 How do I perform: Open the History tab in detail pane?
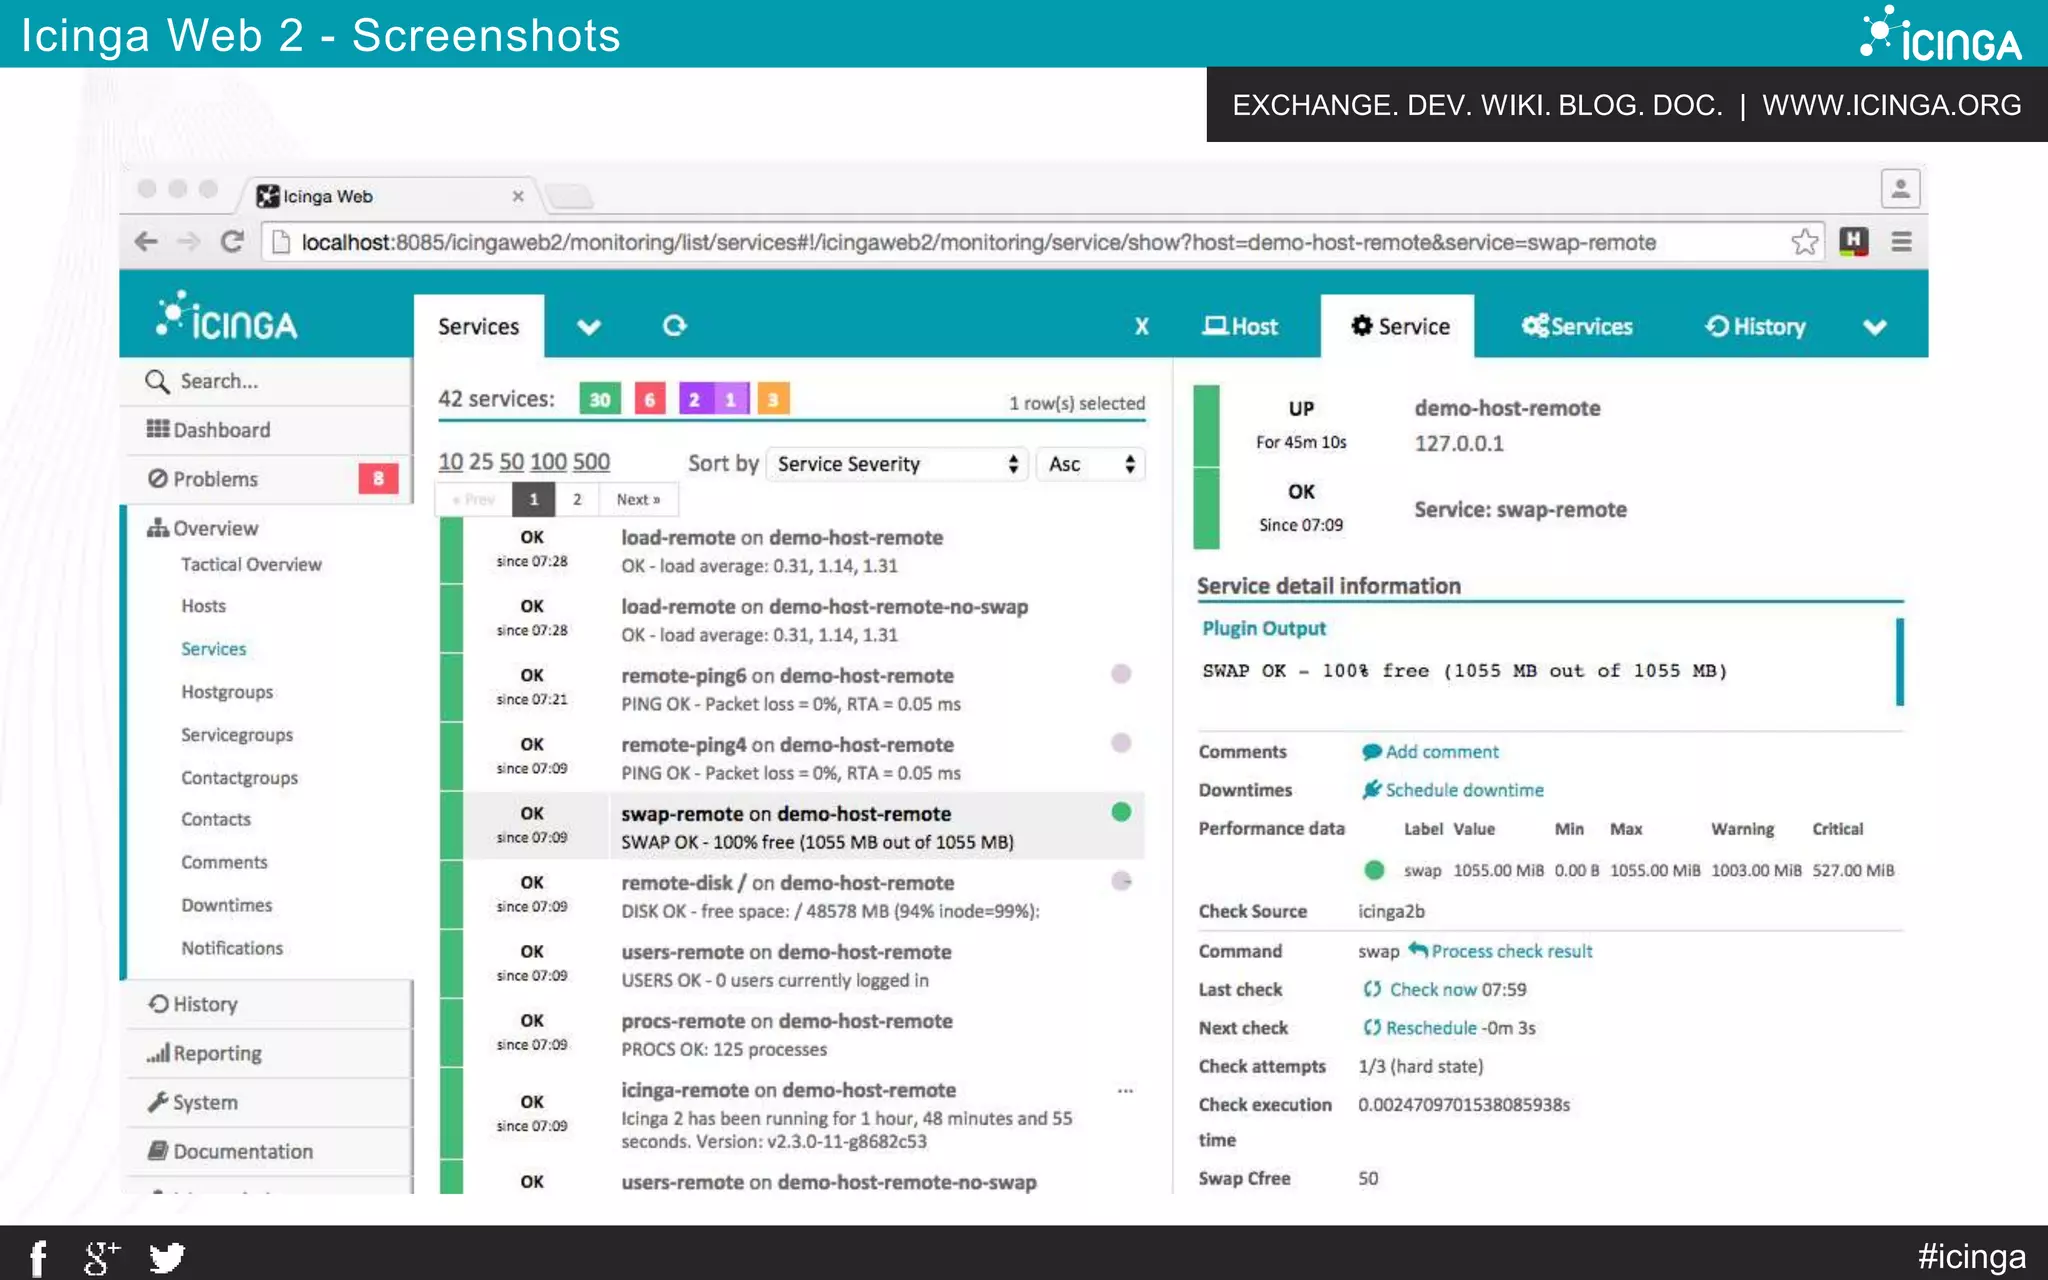1755,326
